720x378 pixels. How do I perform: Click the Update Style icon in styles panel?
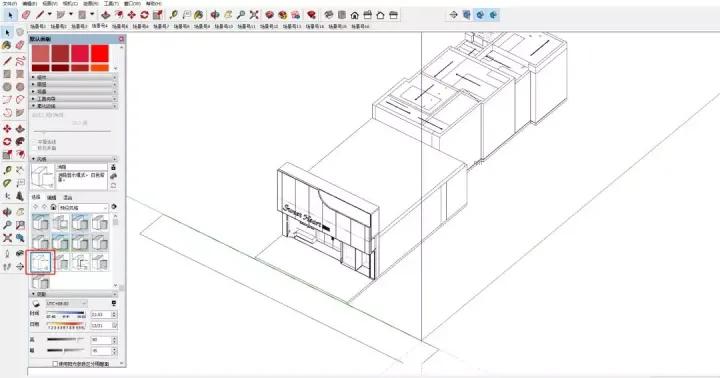click(113, 185)
